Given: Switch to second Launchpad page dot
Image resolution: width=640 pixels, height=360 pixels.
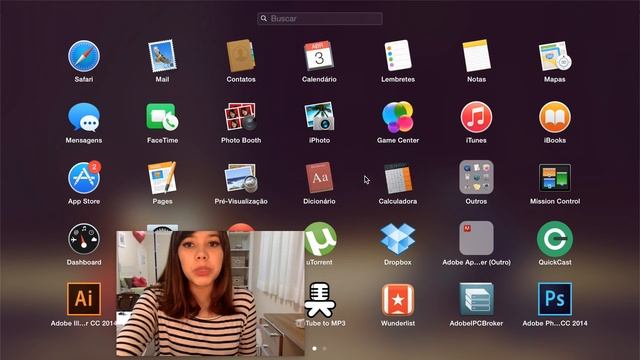Looking at the screenshot, I should click(324, 349).
